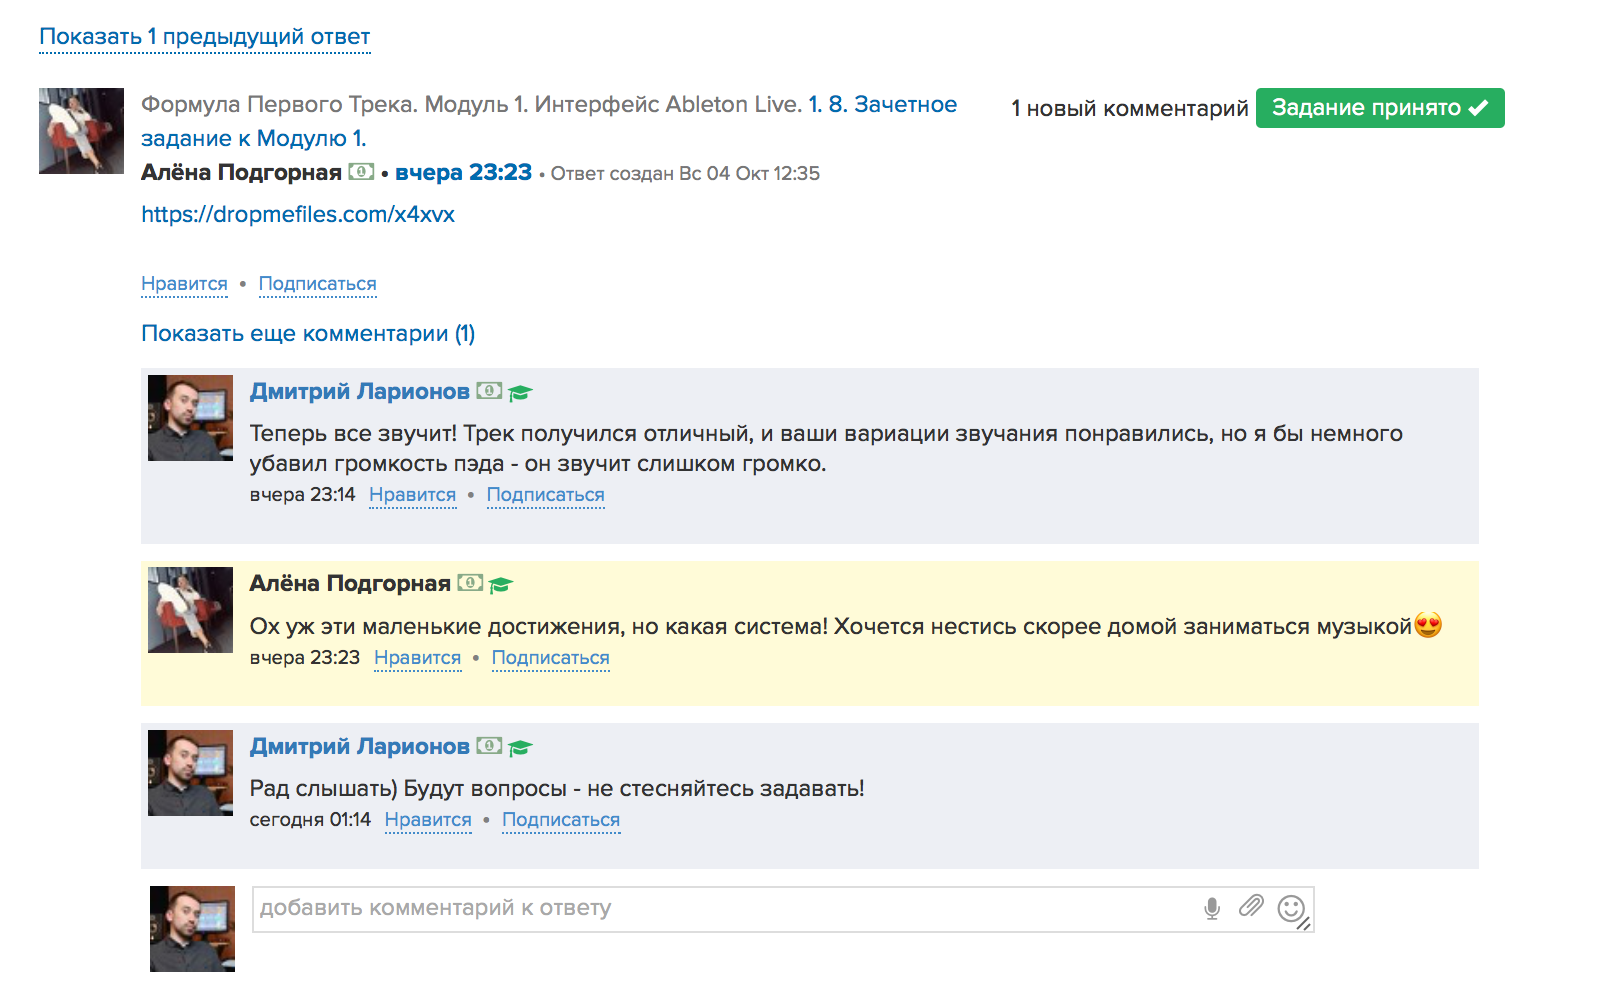Click checkmark icon on 'Задание принято' button
Image resolution: width=1616 pixels, height=1006 pixels.
coord(1479,108)
